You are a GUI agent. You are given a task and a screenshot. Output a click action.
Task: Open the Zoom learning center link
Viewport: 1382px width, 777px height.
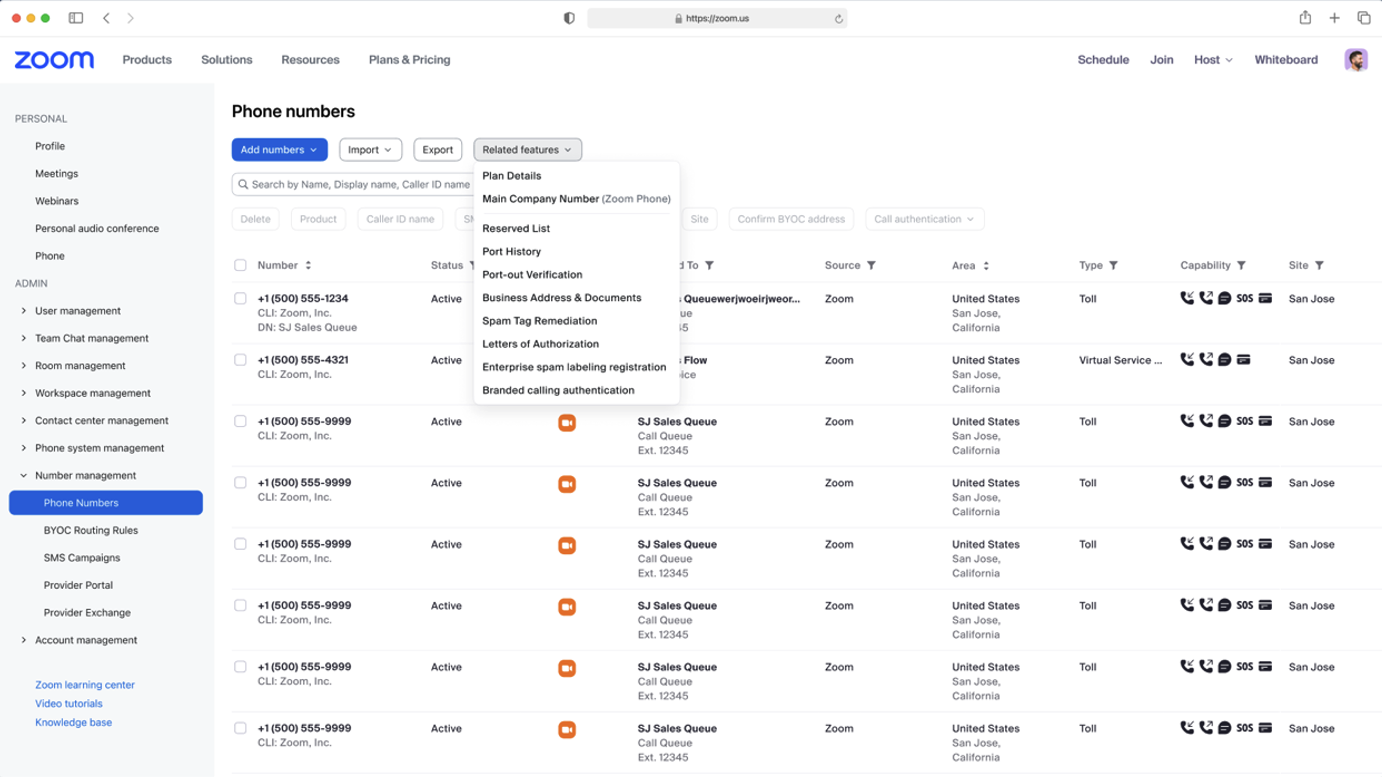tap(85, 685)
